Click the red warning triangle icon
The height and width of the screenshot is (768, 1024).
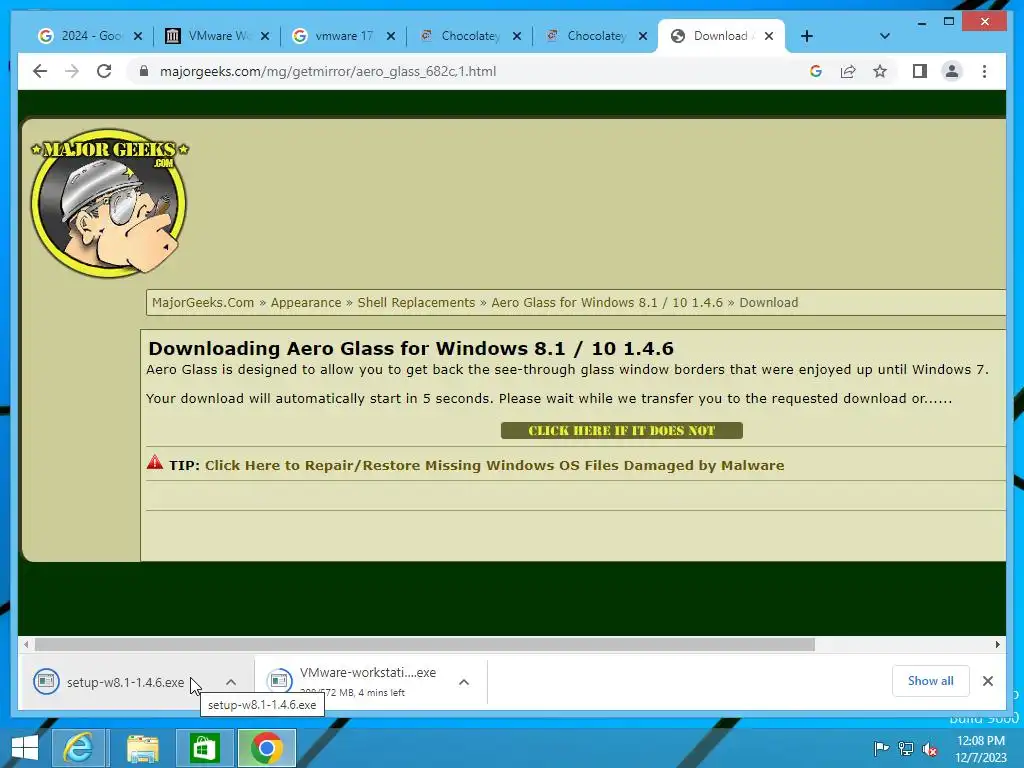(x=155, y=462)
